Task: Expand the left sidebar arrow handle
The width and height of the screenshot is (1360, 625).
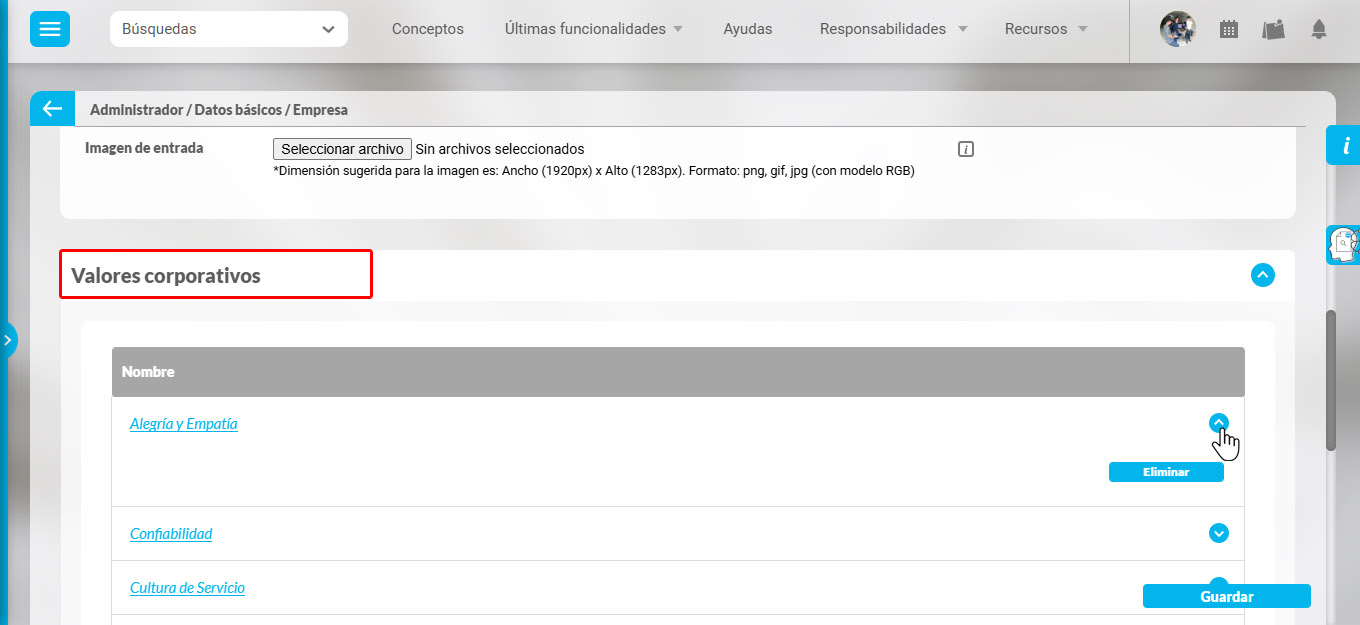Action: pos(8,340)
